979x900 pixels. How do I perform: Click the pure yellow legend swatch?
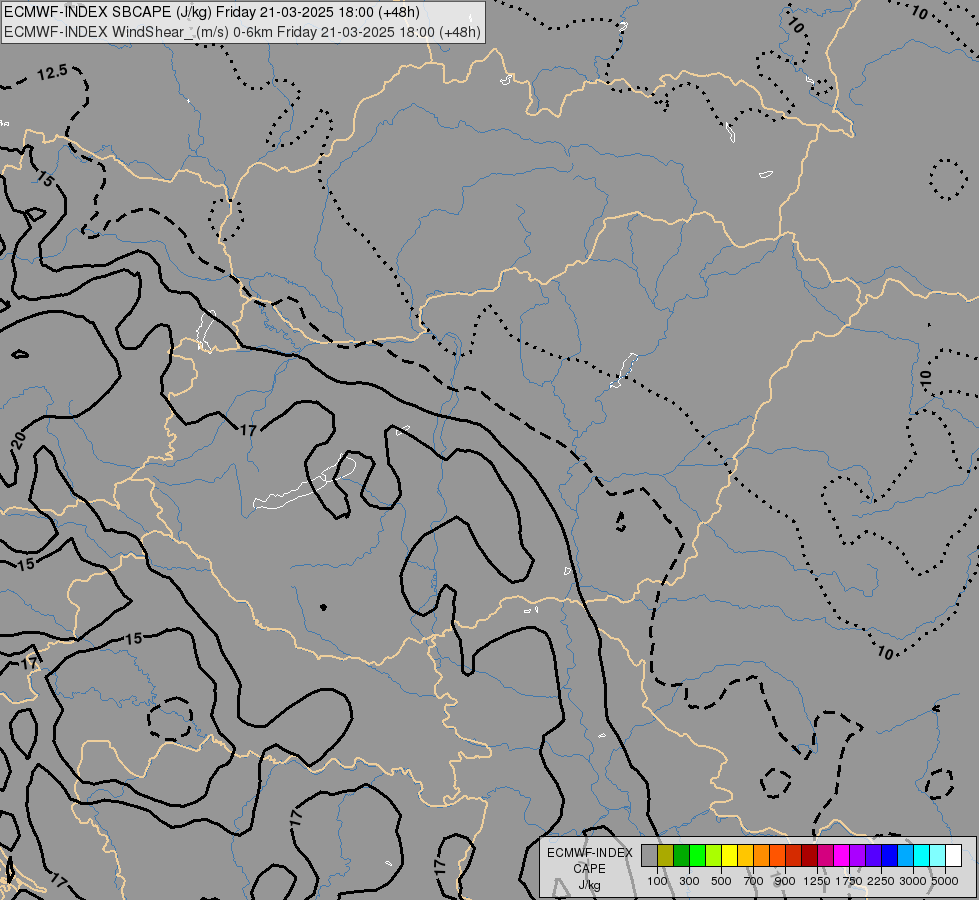click(729, 856)
